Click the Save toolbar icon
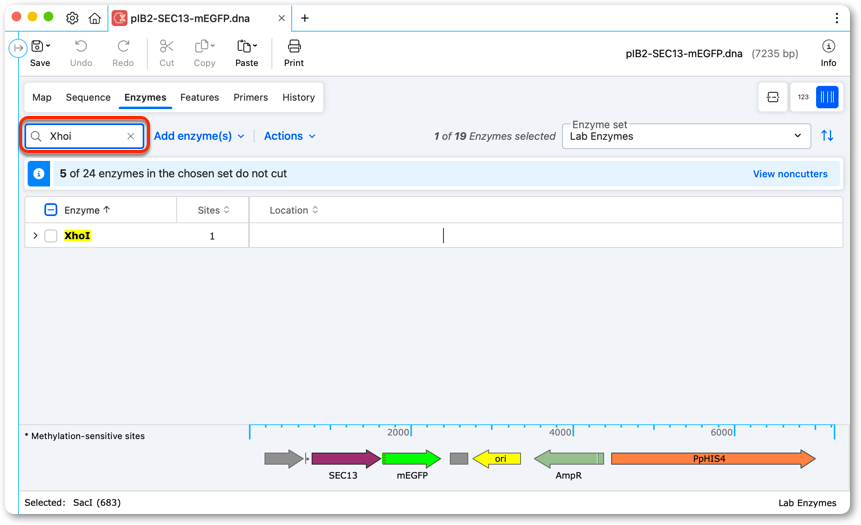 tap(37, 46)
